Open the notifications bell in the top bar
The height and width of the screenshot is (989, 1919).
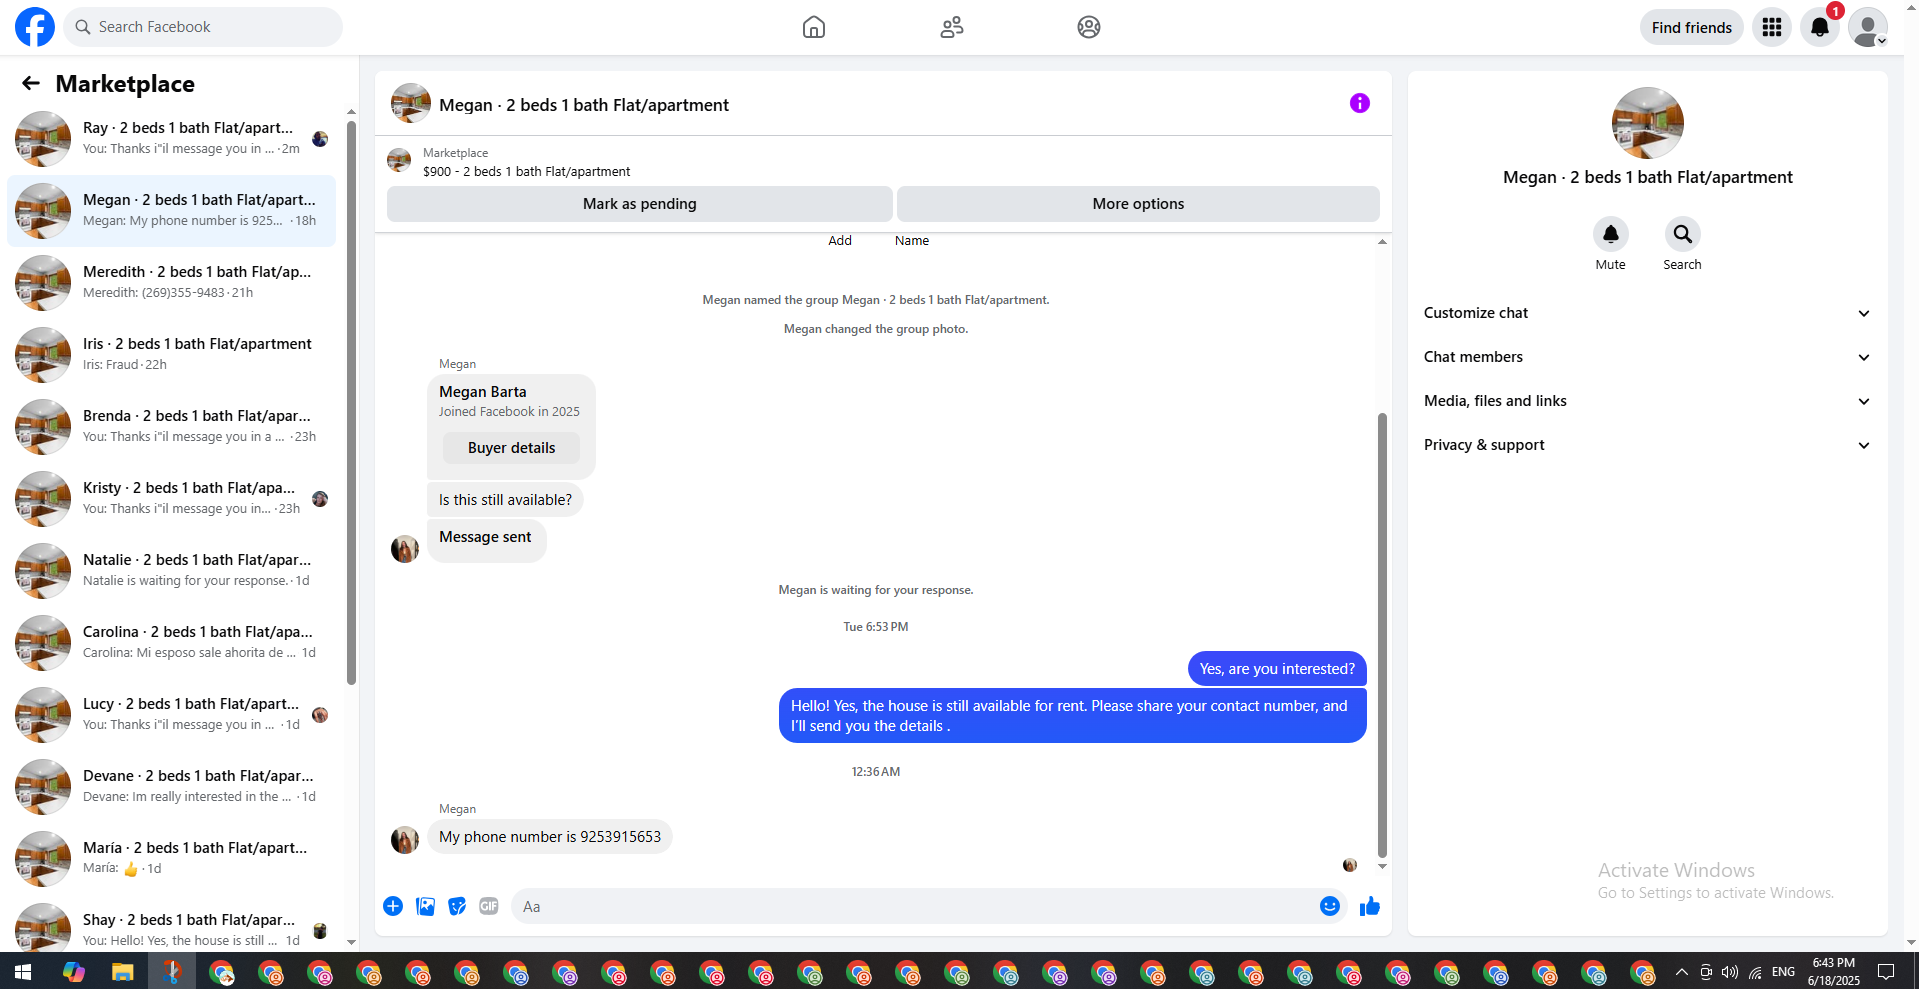[1820, 27]
